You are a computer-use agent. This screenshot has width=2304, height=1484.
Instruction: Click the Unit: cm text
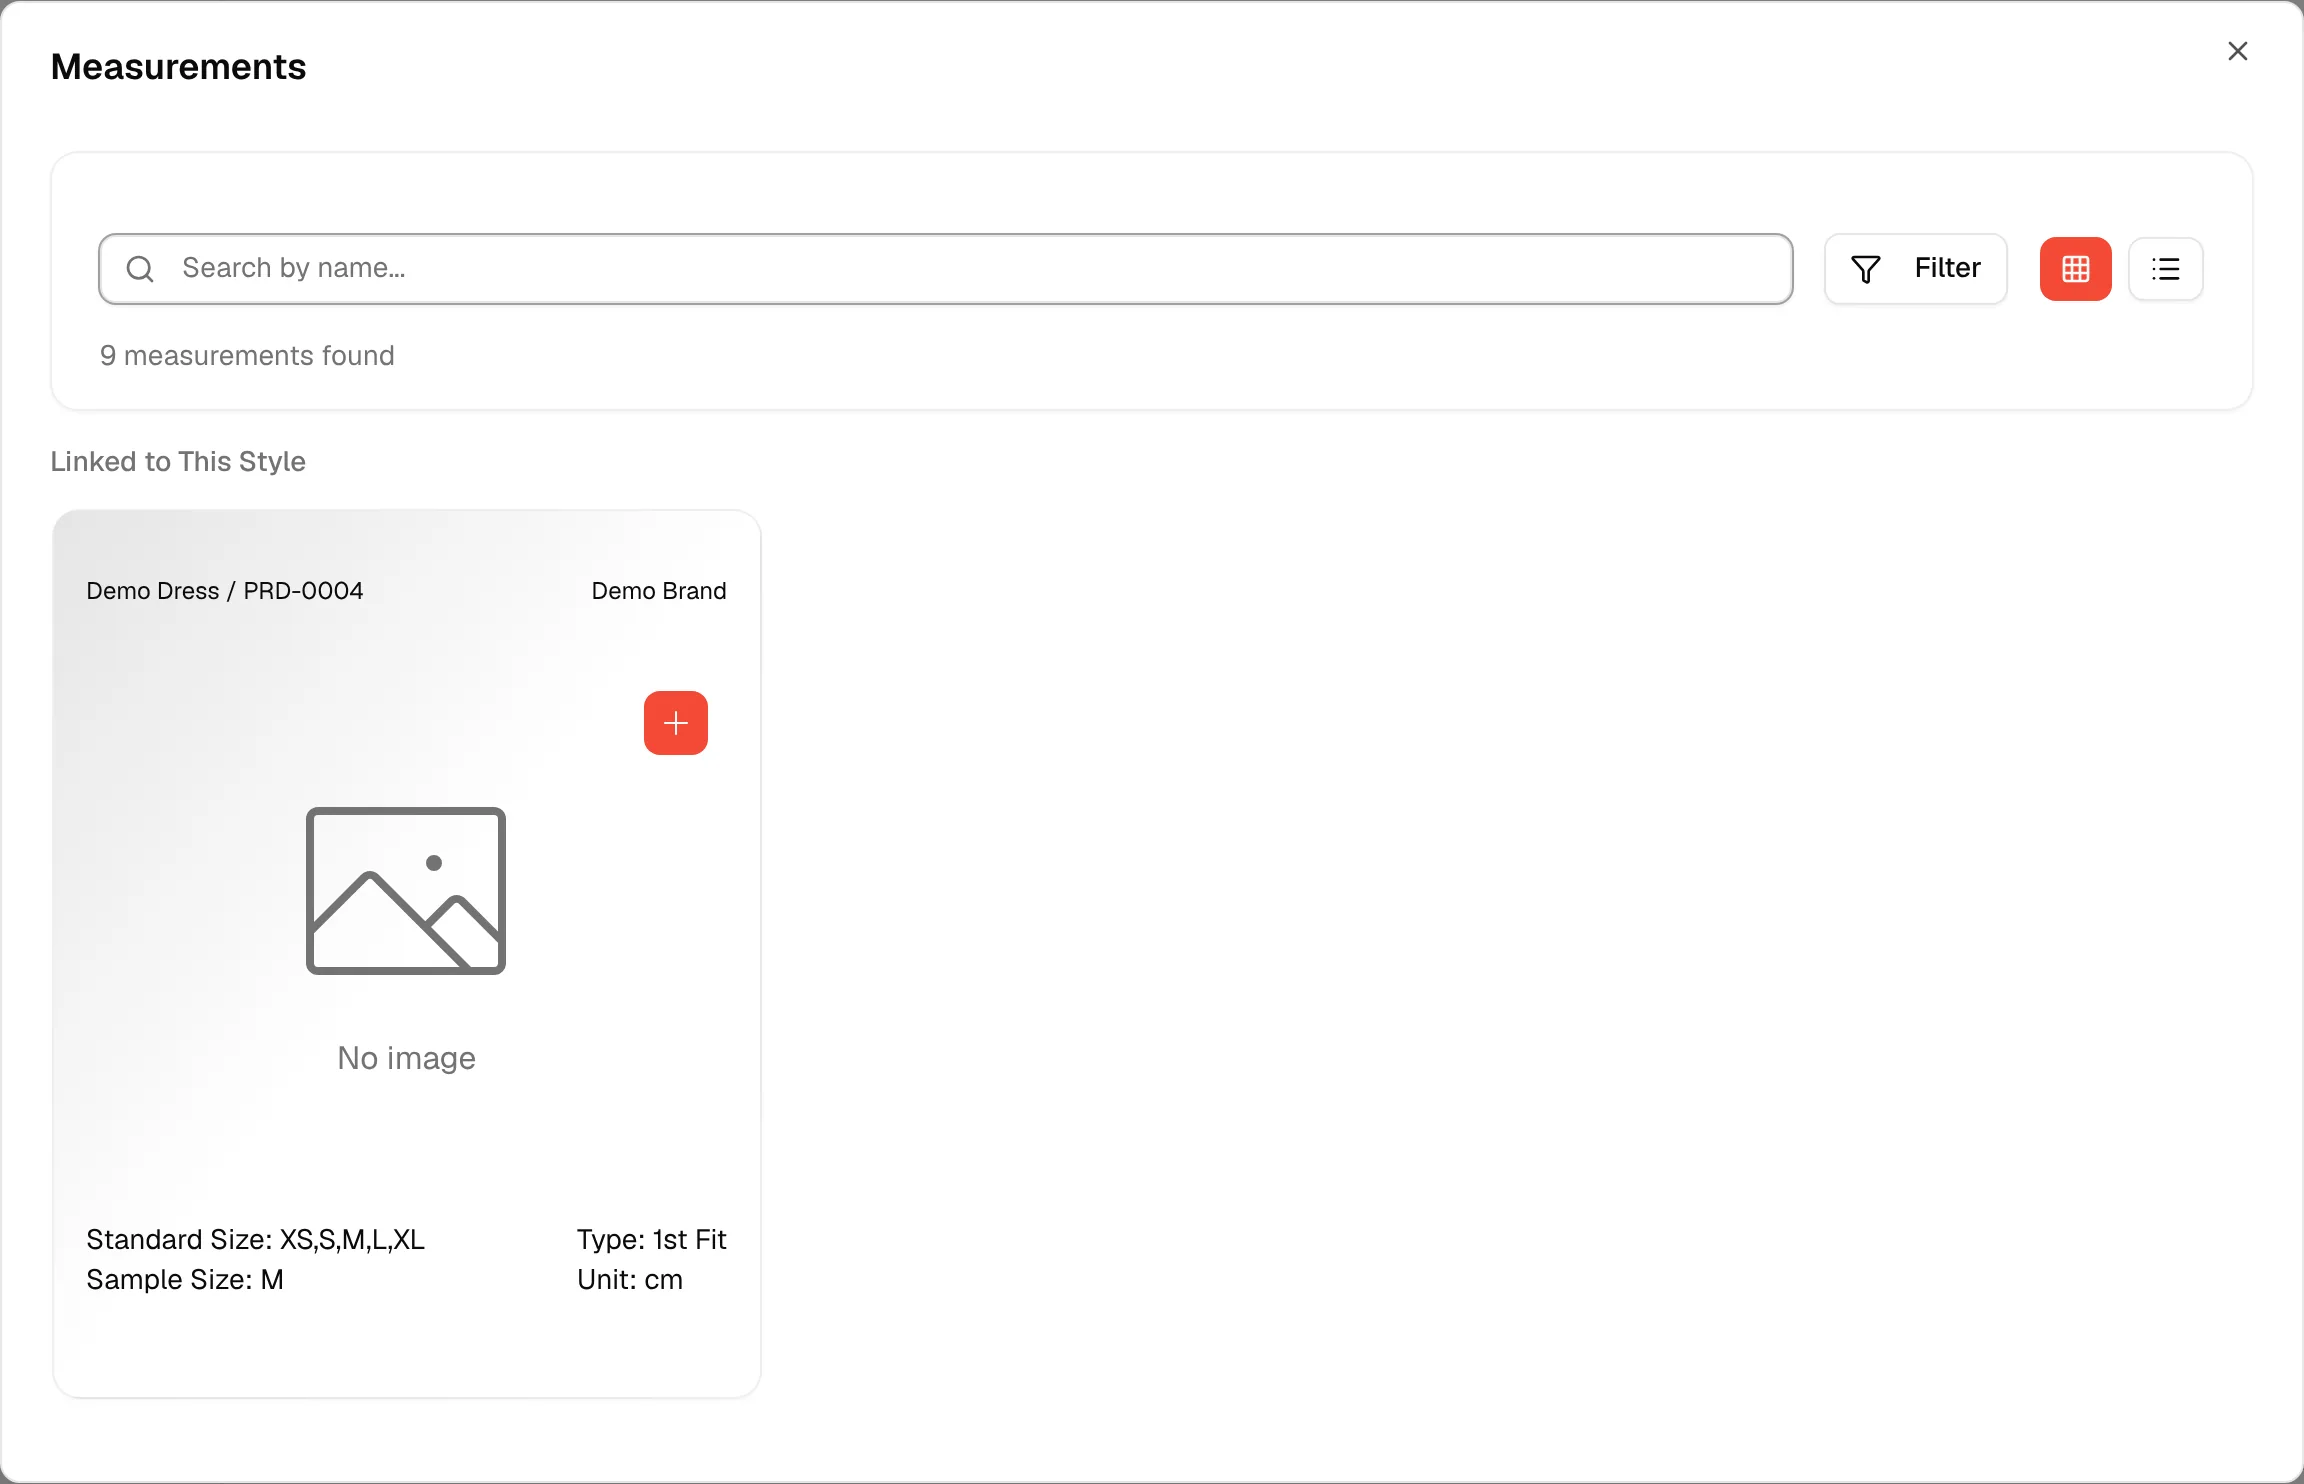pyautogui.click(x=630, y=1280)
